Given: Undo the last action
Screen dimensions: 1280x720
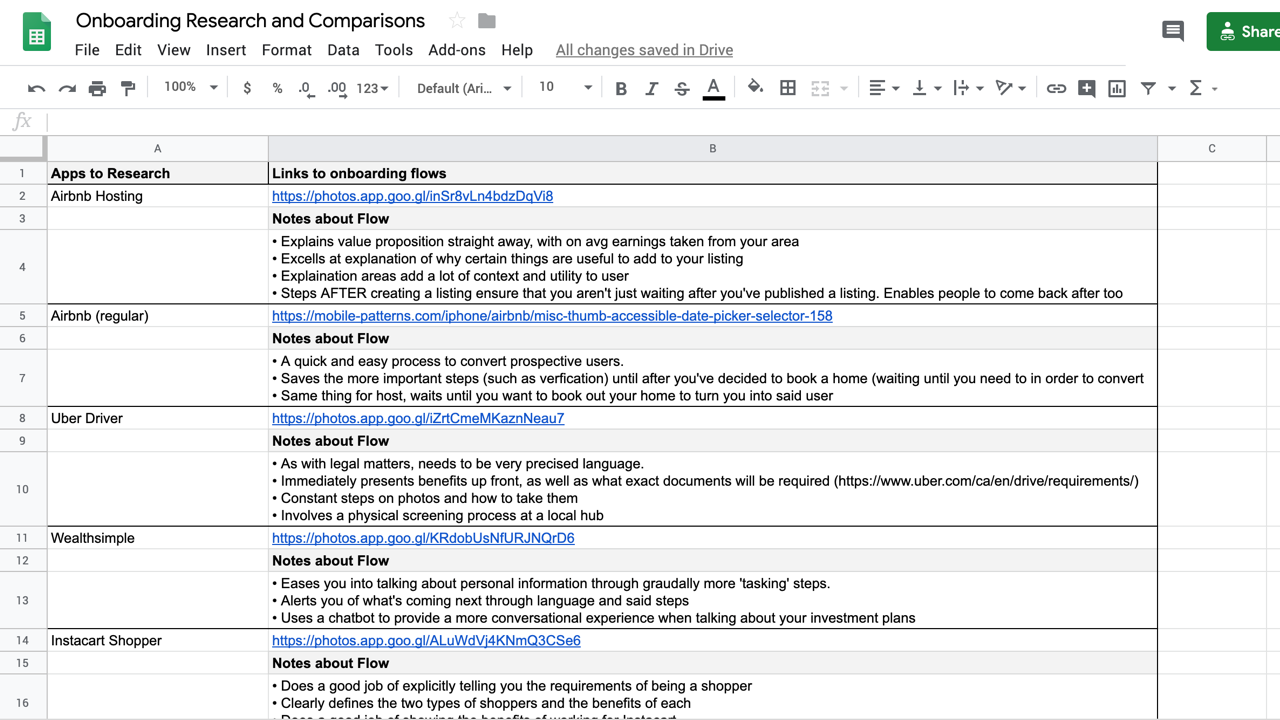Looking at the screenshot, I should coord(37,89).
